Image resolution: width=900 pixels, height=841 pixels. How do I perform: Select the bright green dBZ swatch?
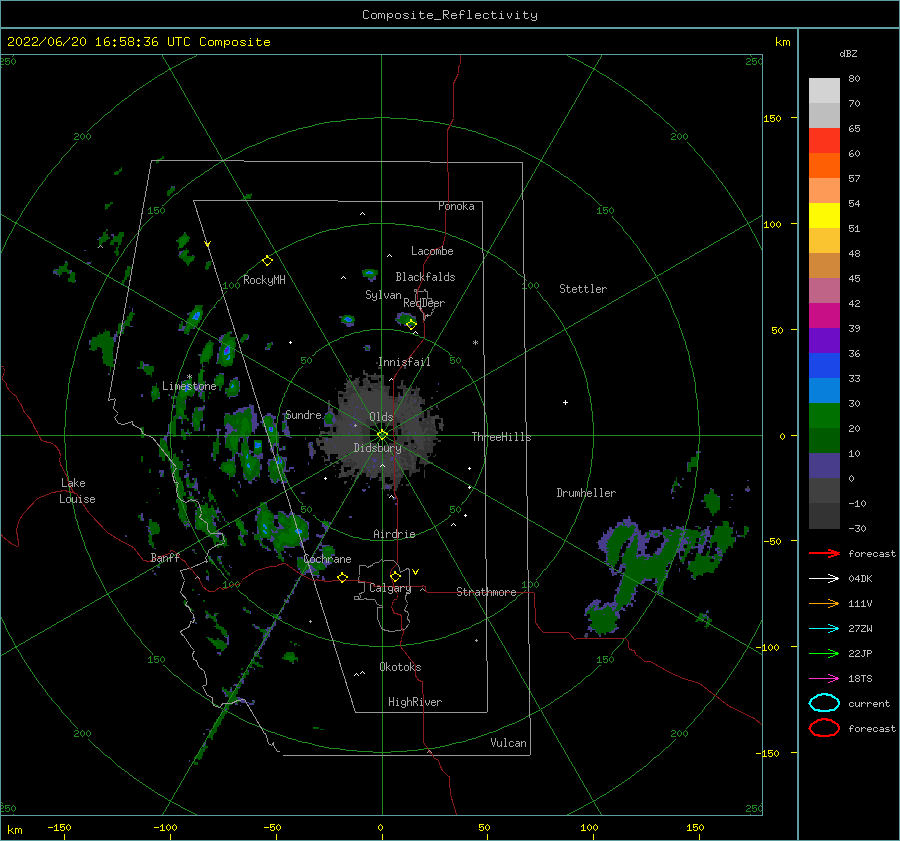click(824, 415)
